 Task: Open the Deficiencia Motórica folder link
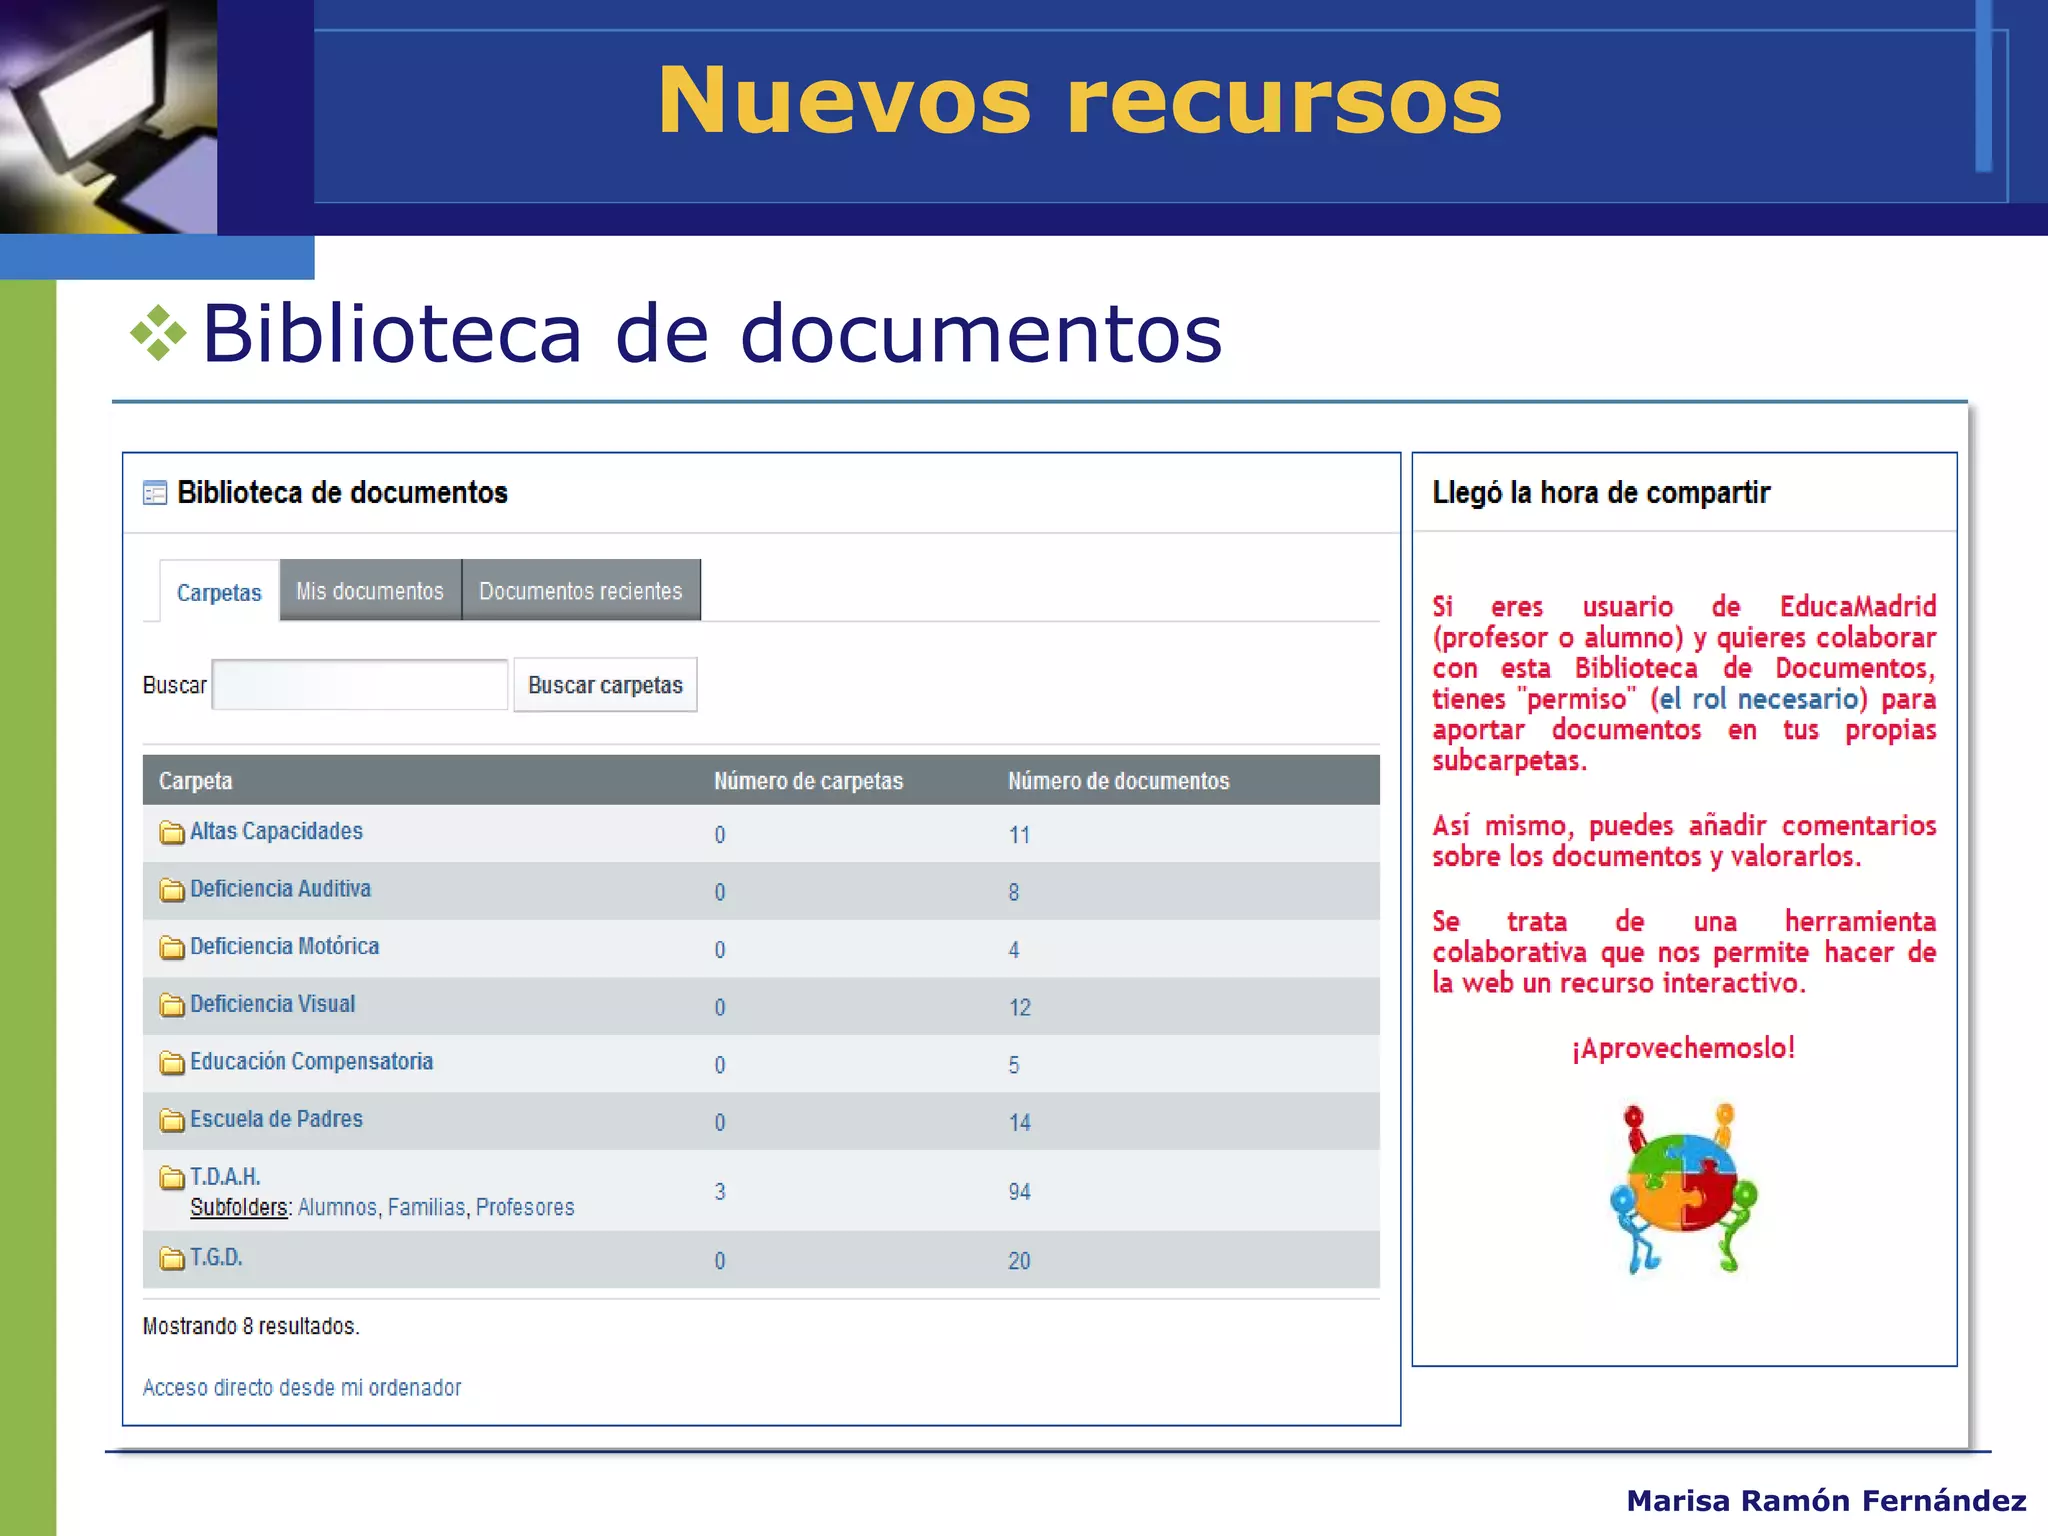pos(284,946)
